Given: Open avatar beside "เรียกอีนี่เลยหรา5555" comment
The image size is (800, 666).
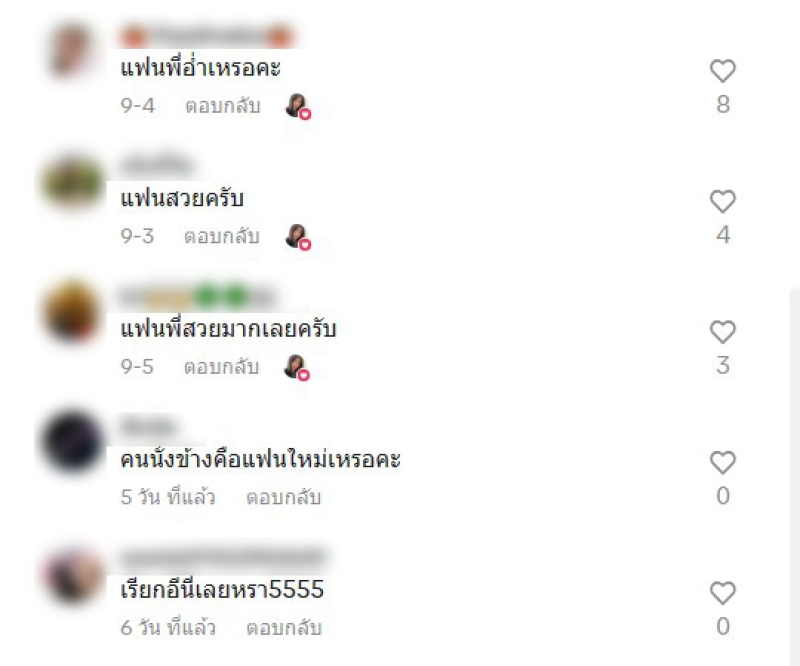Looking at the screenshot, I should (72, 574).
